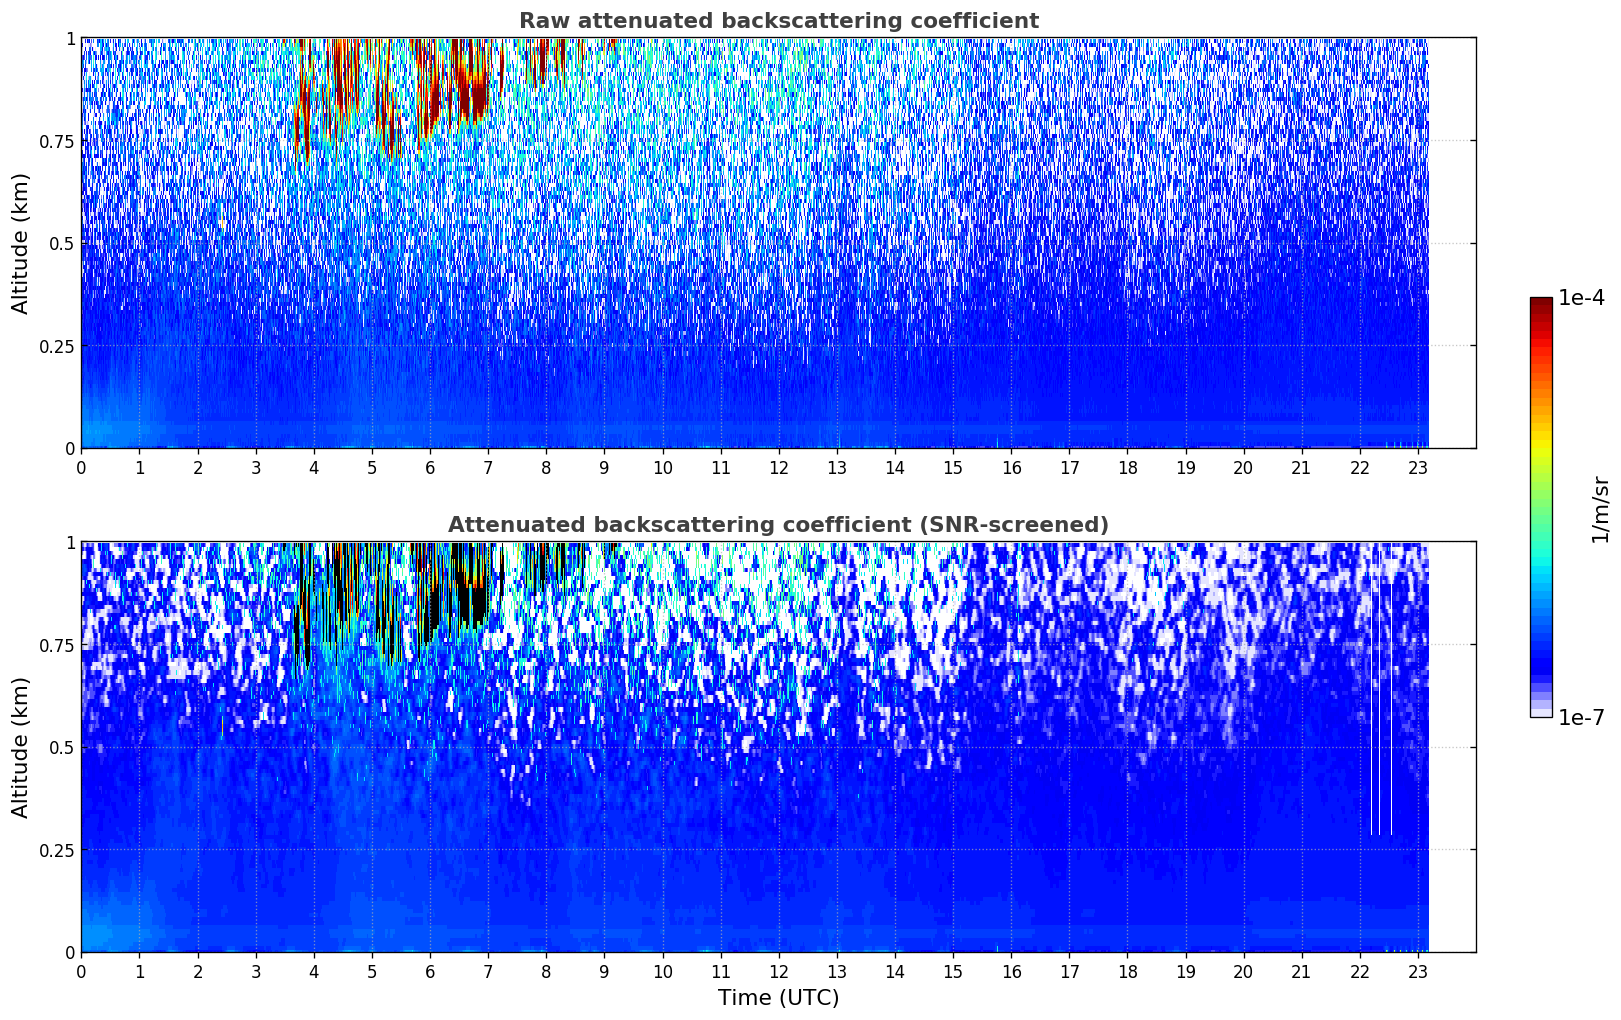Click the "0.75" altitude tick on the bottom plot

pyautogui.click(x=58, y=645)
